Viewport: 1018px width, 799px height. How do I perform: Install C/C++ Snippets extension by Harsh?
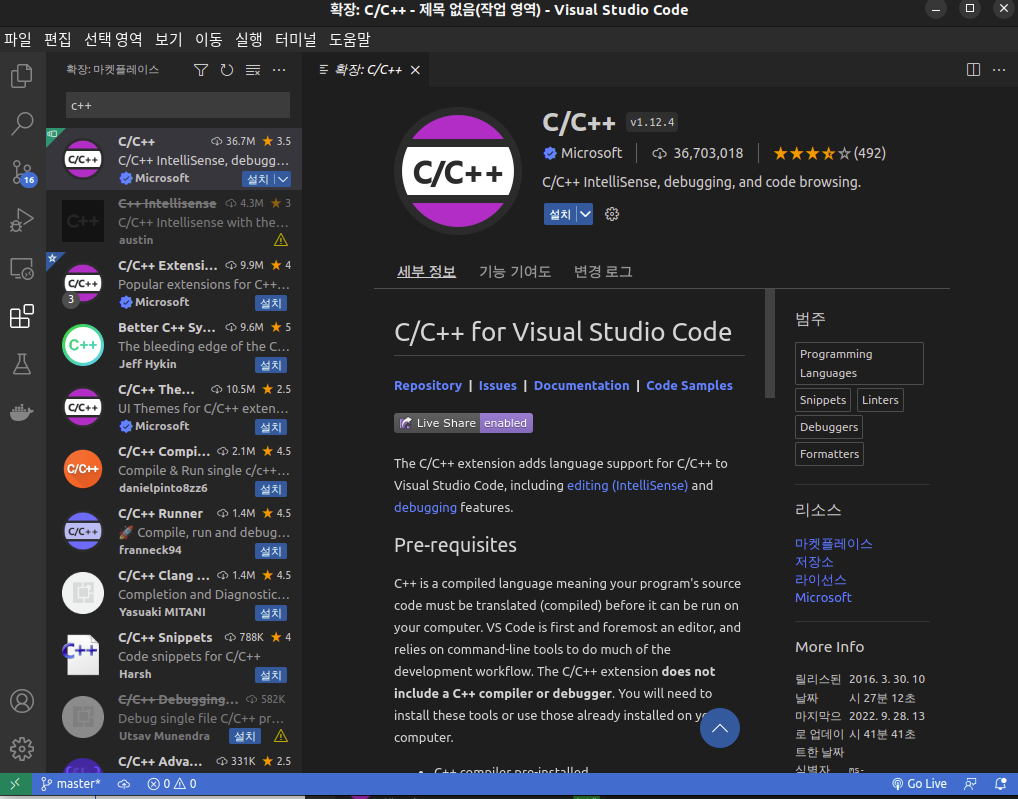pyautogui.click(x=271, y=675)
